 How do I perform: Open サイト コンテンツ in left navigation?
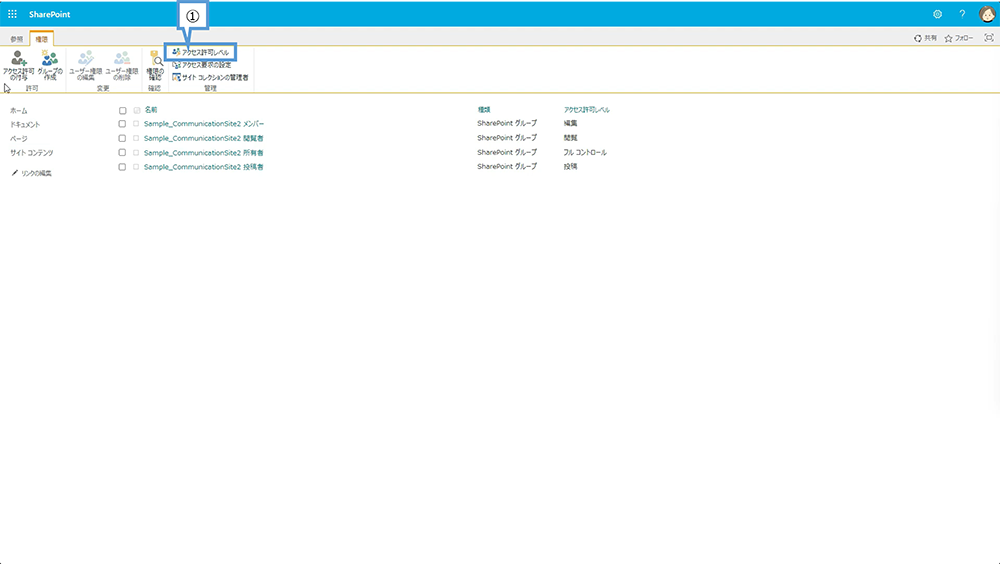pyautogui.click(x=31, y=153)
